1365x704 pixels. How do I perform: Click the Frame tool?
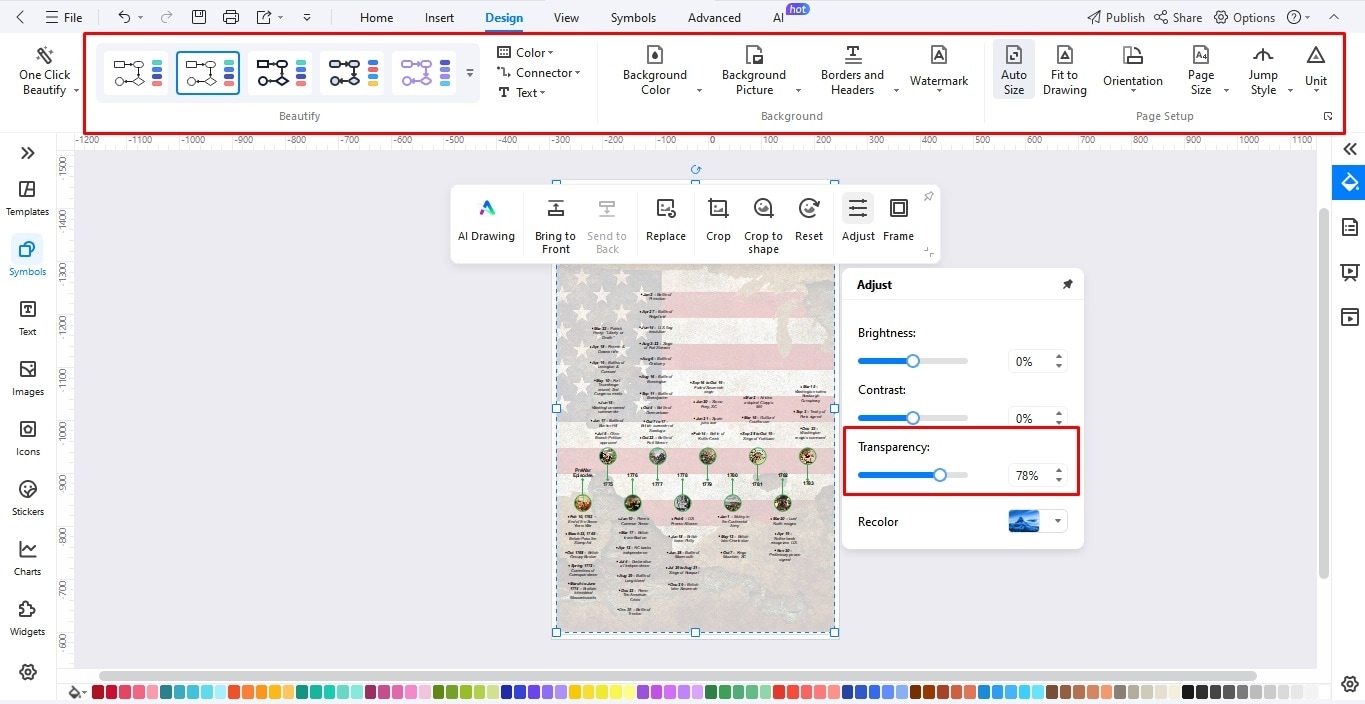coord(898,220)
